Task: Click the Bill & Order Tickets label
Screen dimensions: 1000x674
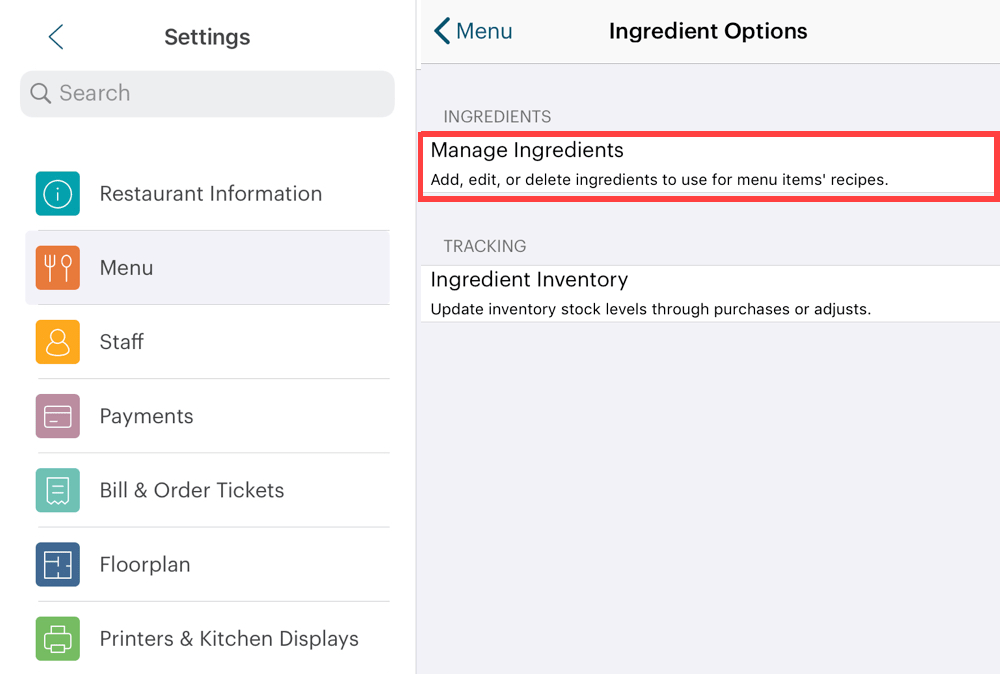Action: (191, 490)
